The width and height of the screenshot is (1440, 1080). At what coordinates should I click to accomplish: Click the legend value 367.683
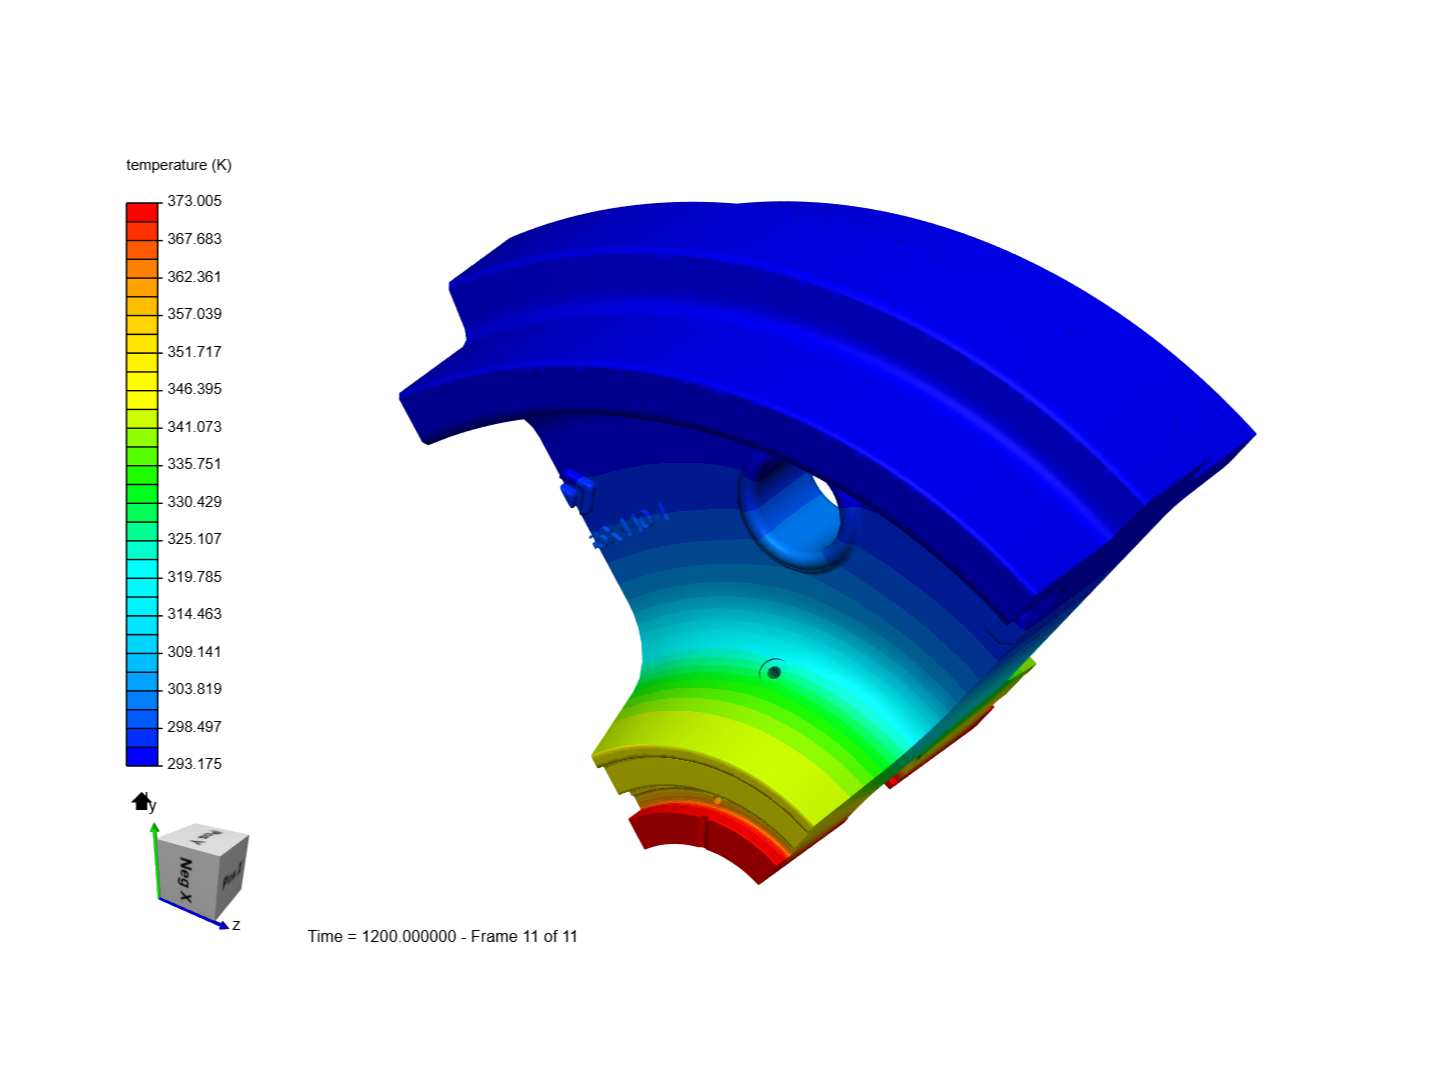click(194, 239)
